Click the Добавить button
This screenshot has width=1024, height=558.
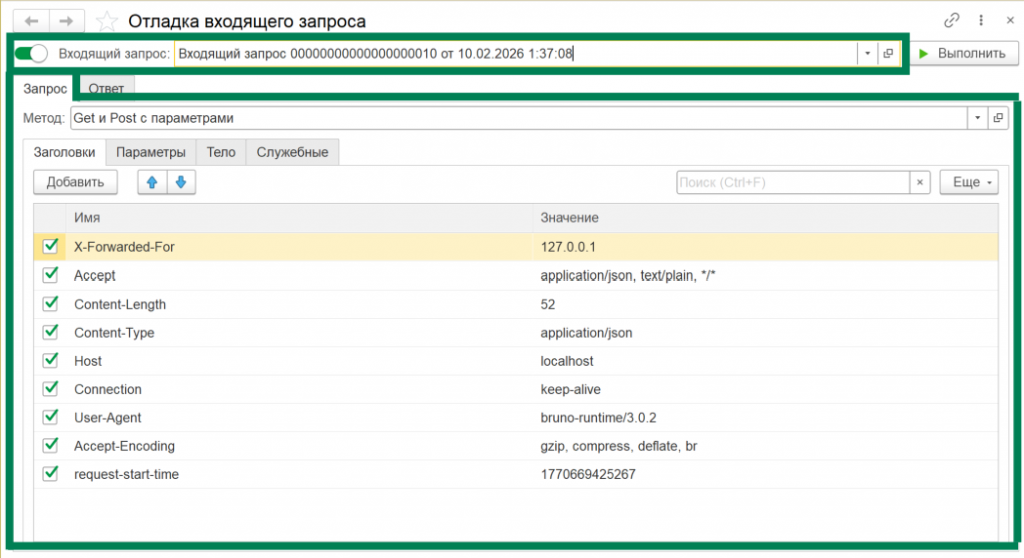[x=75, y=182]
